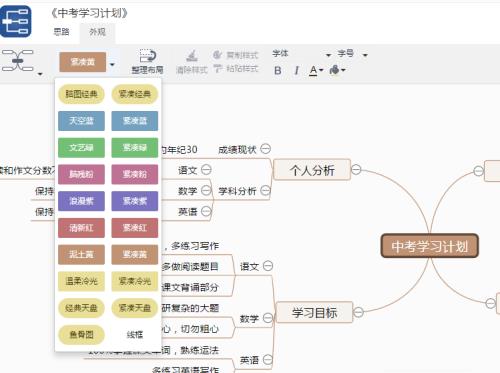Open the mind map layout template icon
The width and height of the screenshot is (500, 373).
point(18,61)
